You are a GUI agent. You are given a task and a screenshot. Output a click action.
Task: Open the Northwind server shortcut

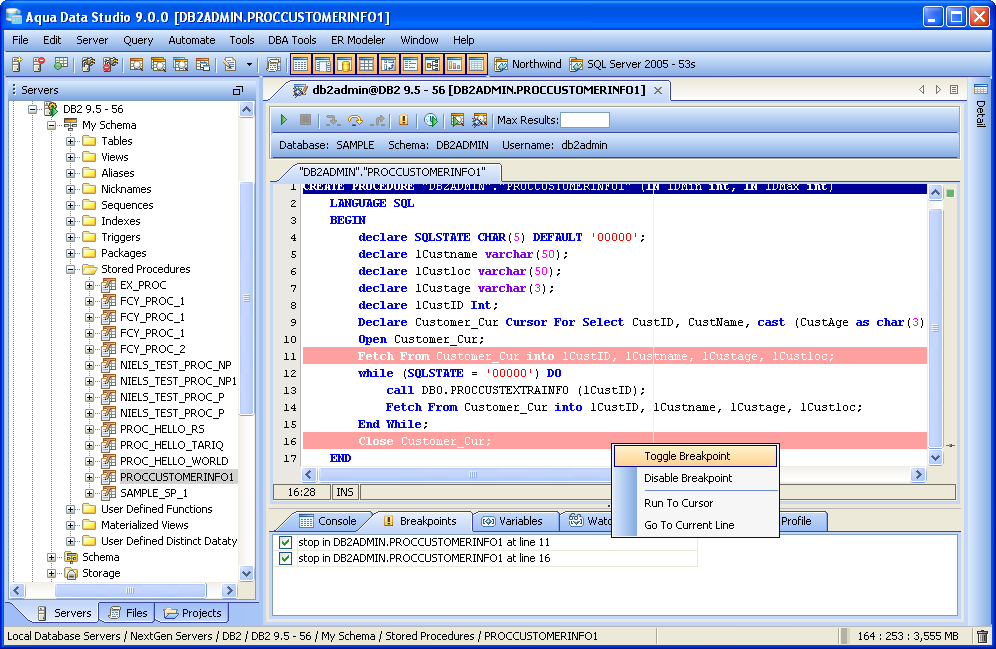pos(527,65)
